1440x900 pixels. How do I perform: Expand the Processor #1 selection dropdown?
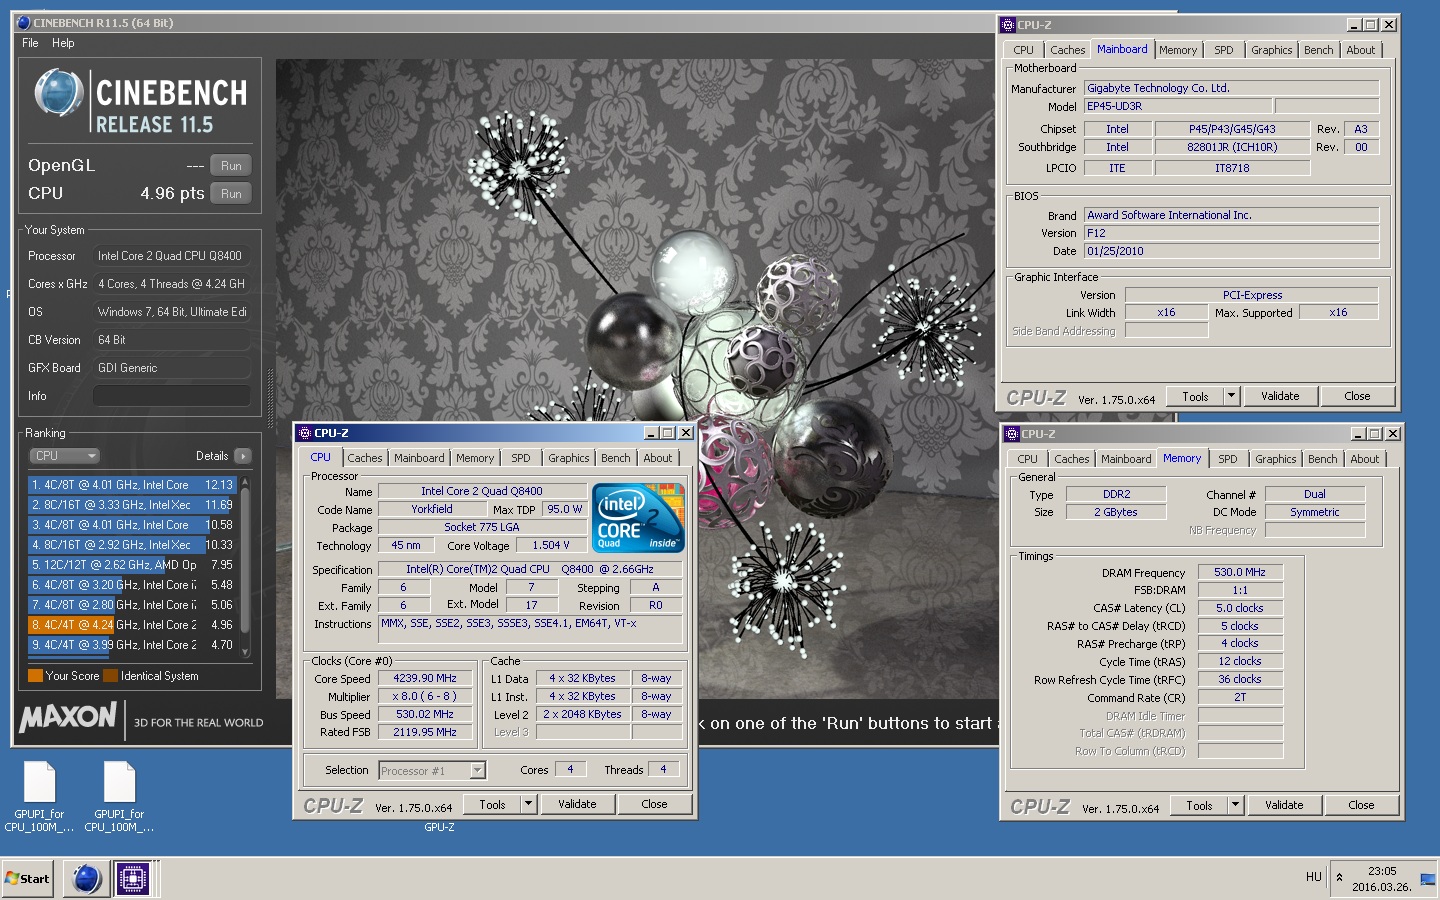click(x=477, y=770)
